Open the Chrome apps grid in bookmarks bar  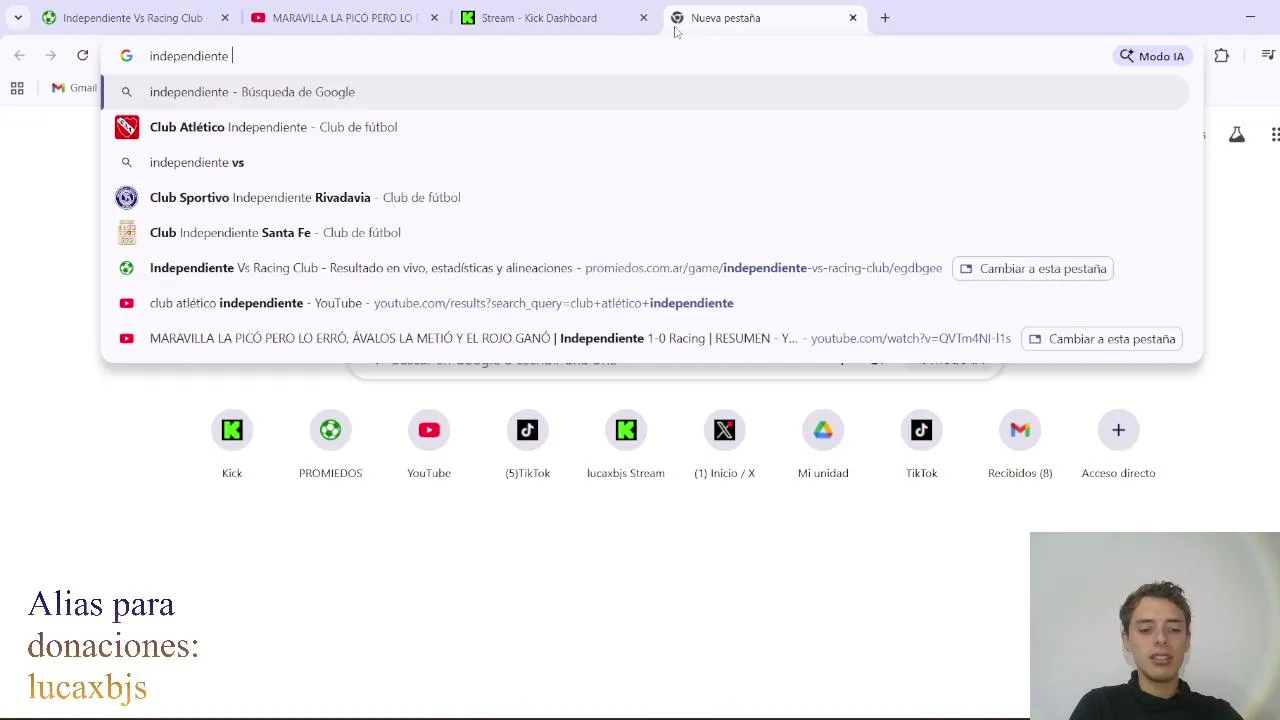(x=17, y=88)
